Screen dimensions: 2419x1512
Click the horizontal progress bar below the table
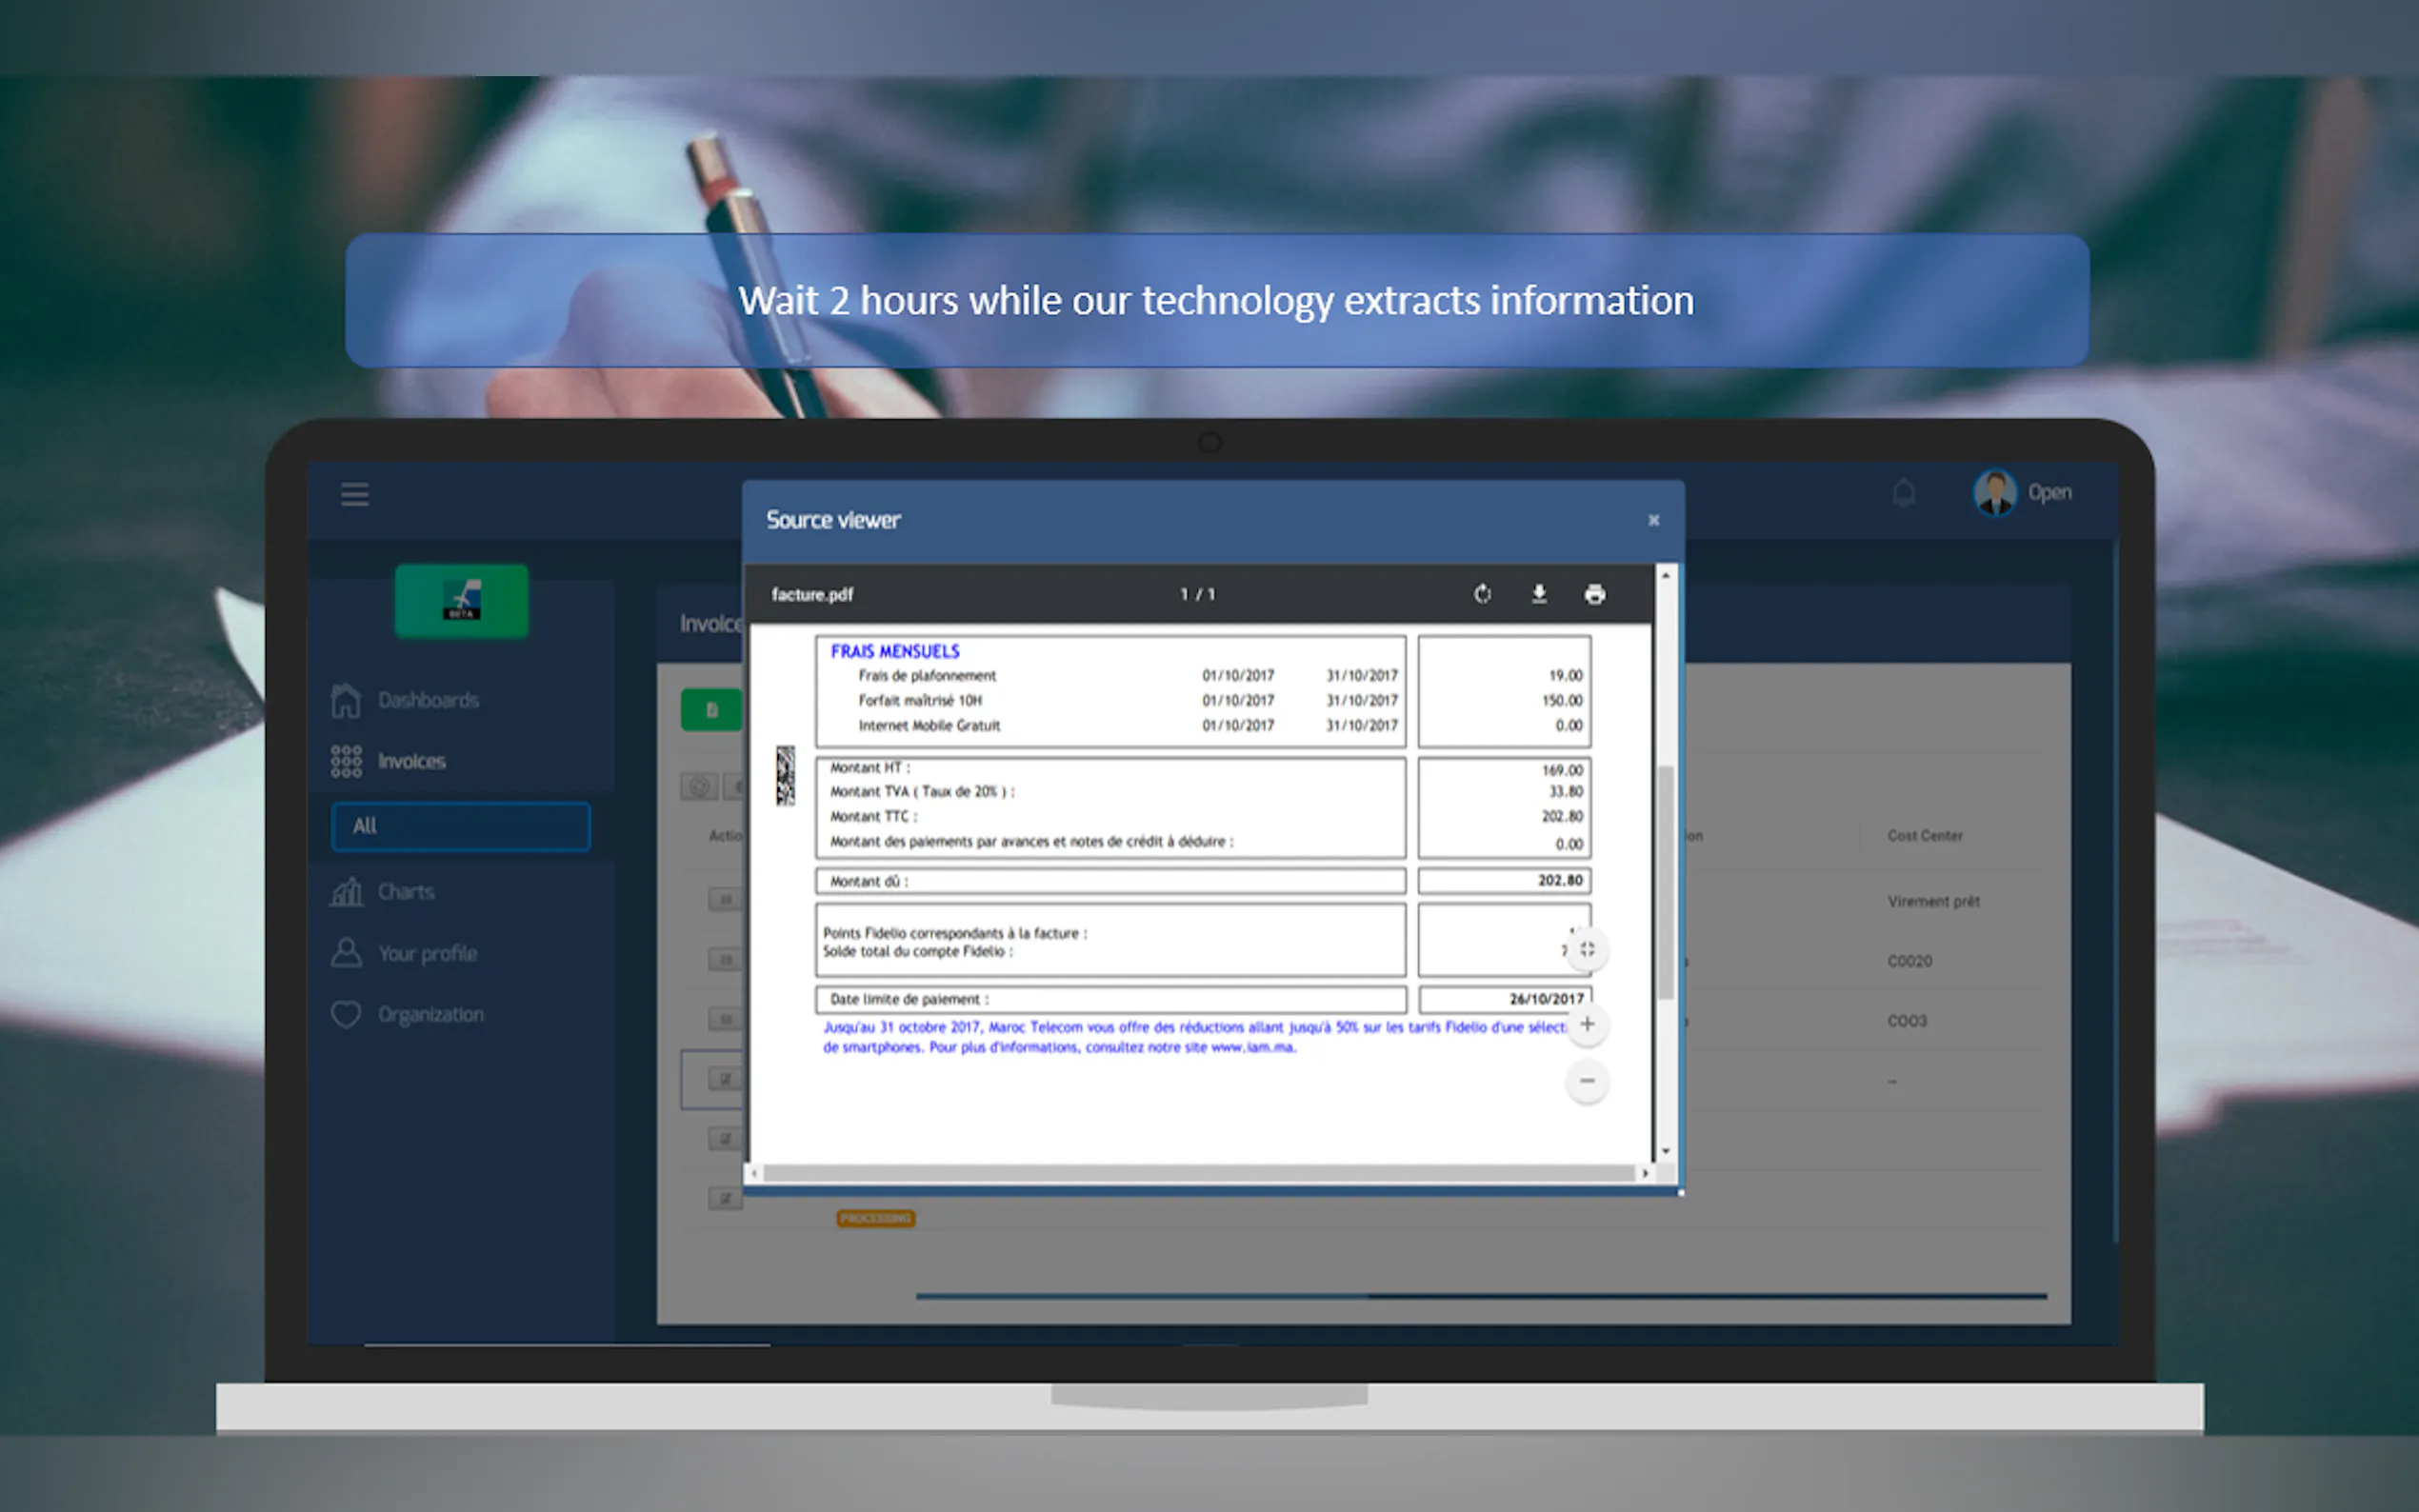1481,1295
